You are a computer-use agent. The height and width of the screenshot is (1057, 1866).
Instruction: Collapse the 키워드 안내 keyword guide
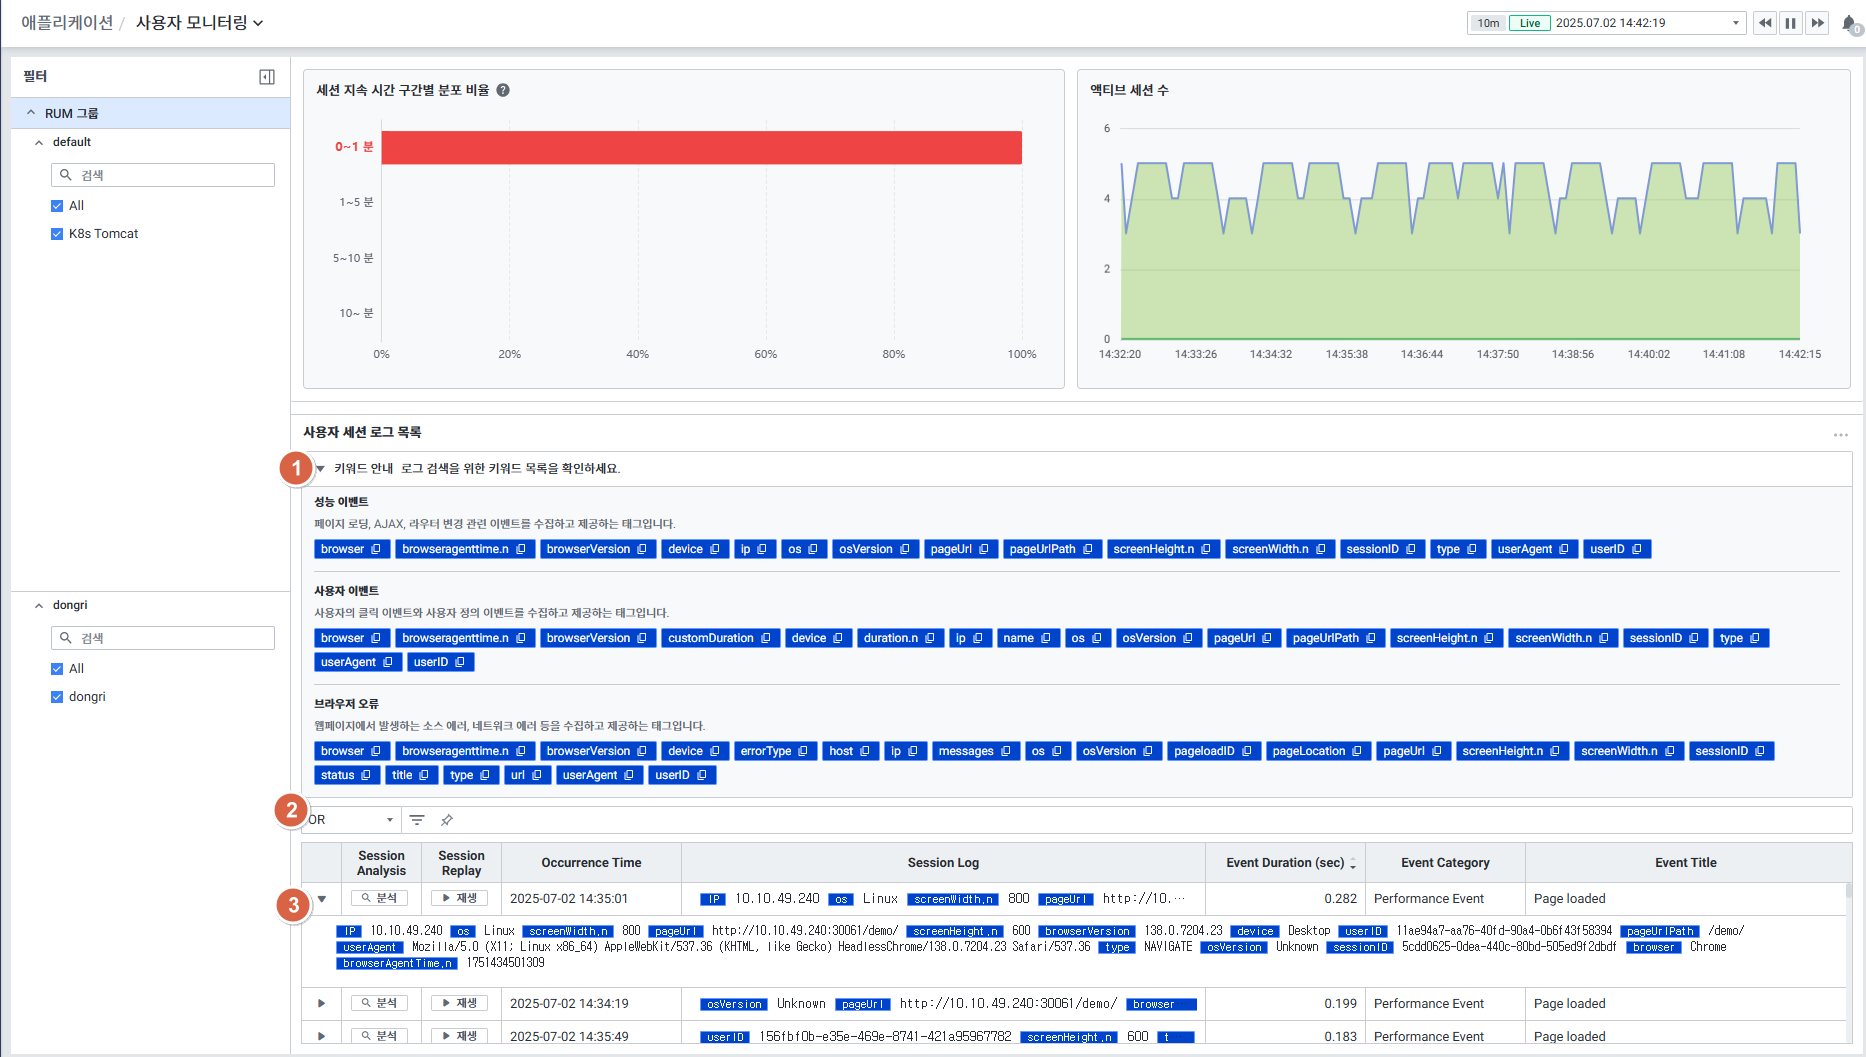(x=321, y=468)
